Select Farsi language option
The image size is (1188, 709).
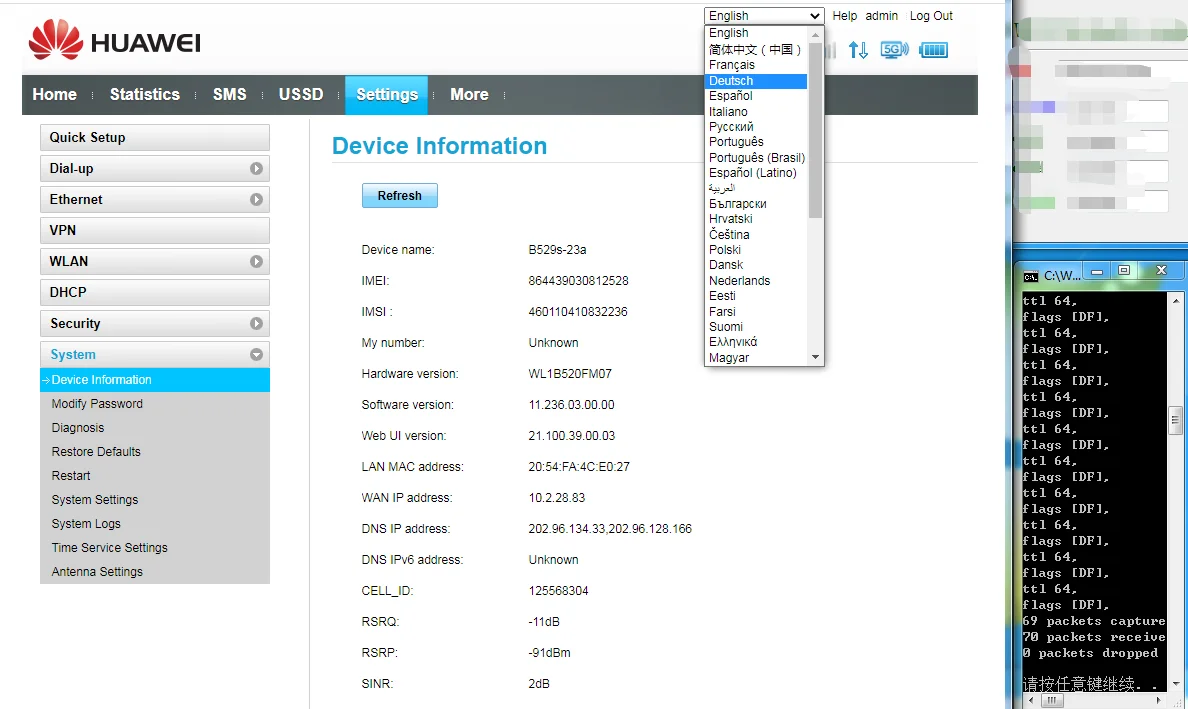[756, 311]
